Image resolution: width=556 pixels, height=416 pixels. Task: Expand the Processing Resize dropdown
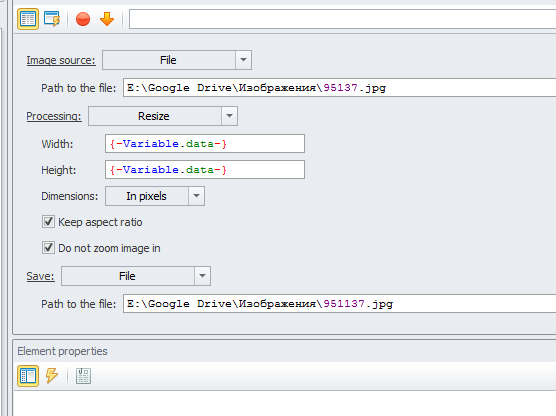click(163, 116)
